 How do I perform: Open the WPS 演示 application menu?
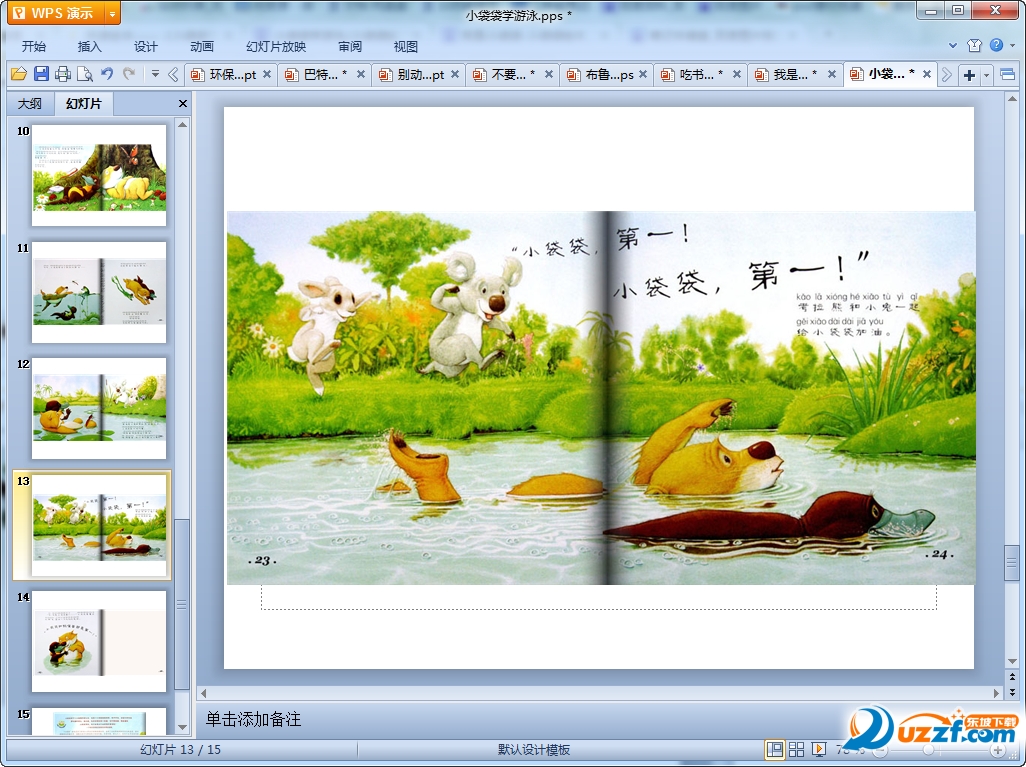pos(56,13)
